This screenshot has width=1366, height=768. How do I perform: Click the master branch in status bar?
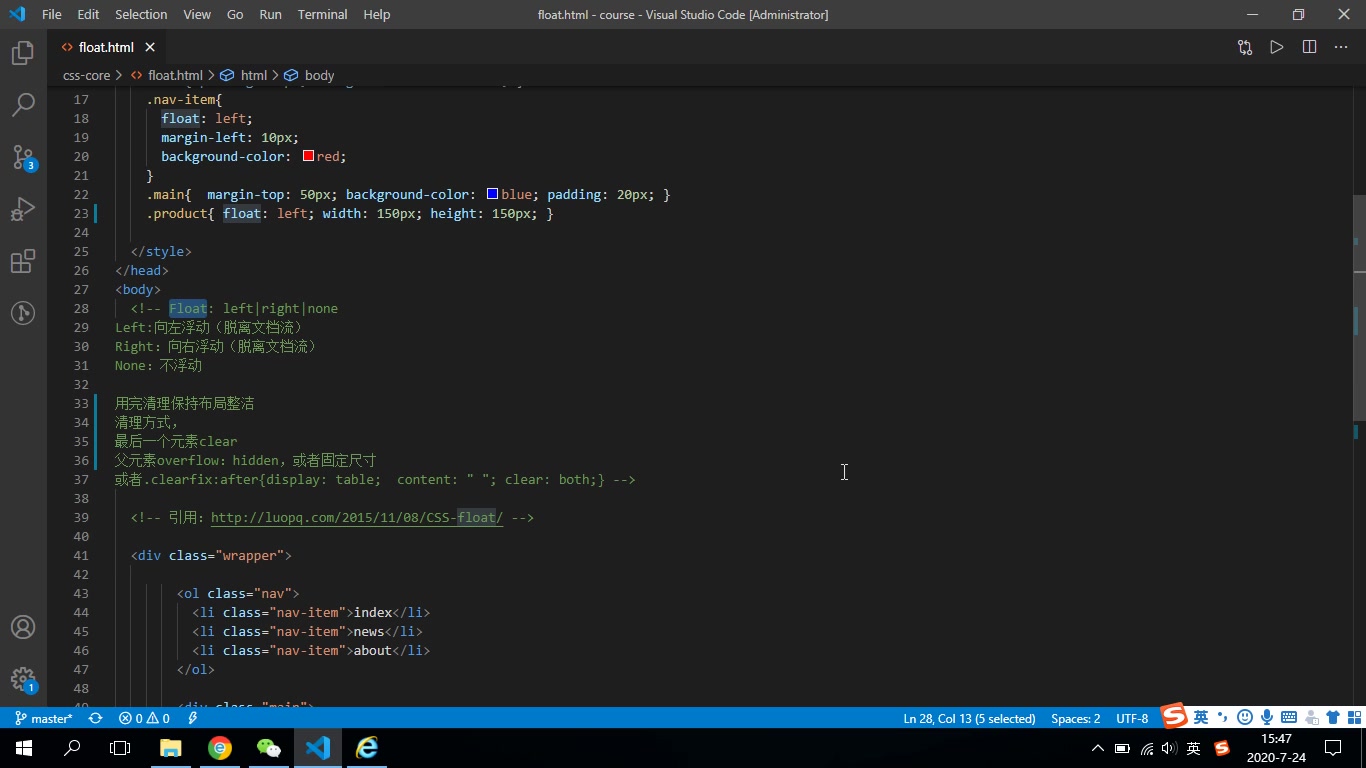point(44,718)
